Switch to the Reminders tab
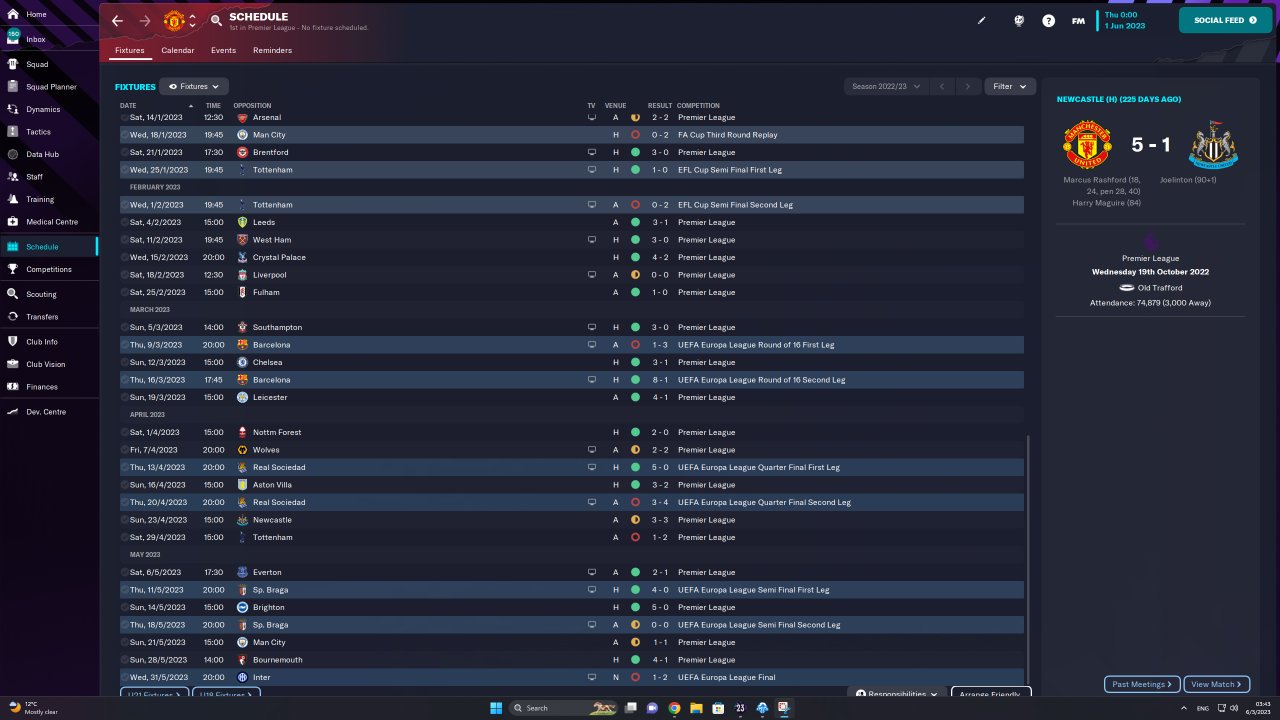1280x720 pixels. pos(272,50)
